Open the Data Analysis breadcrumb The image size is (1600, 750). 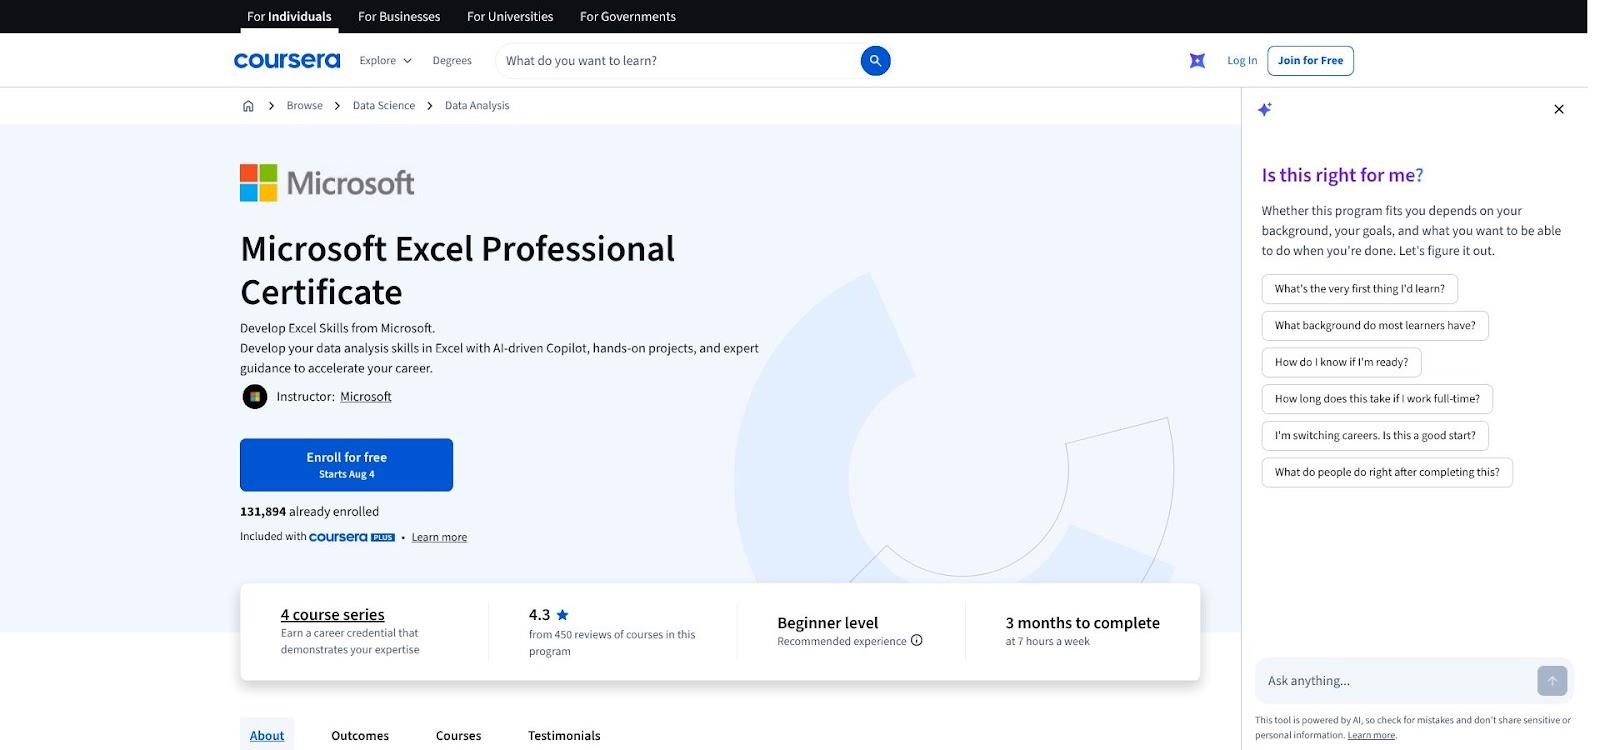click(477, 106)
